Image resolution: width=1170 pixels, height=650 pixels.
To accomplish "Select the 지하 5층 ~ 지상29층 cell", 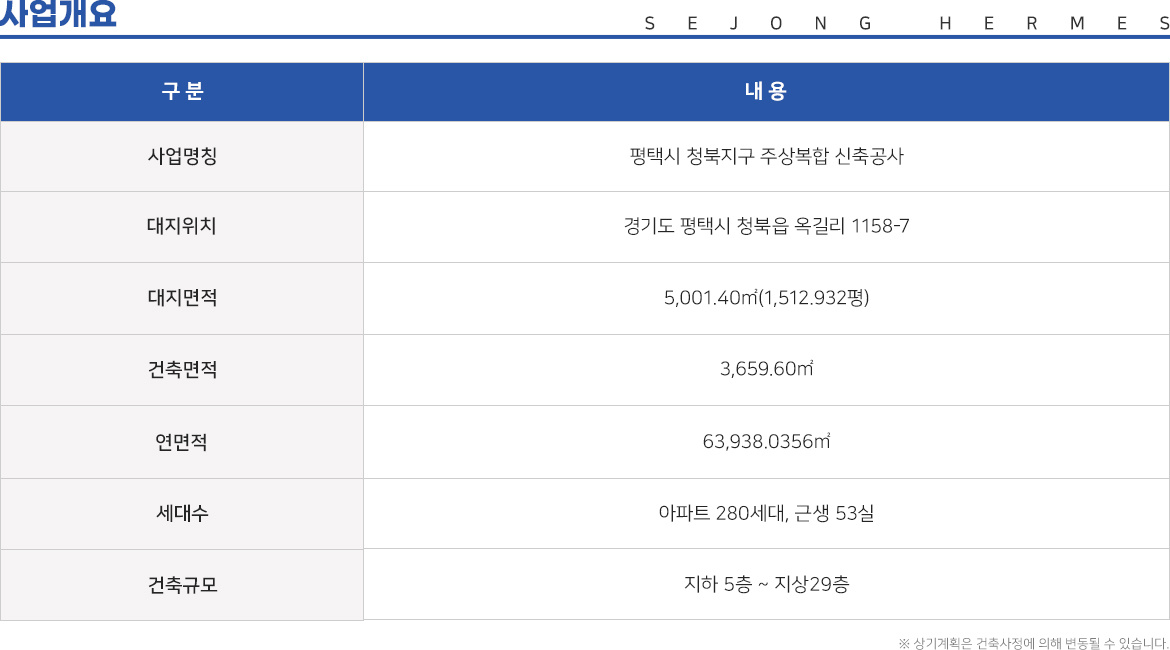I will (x=766, y=584).
